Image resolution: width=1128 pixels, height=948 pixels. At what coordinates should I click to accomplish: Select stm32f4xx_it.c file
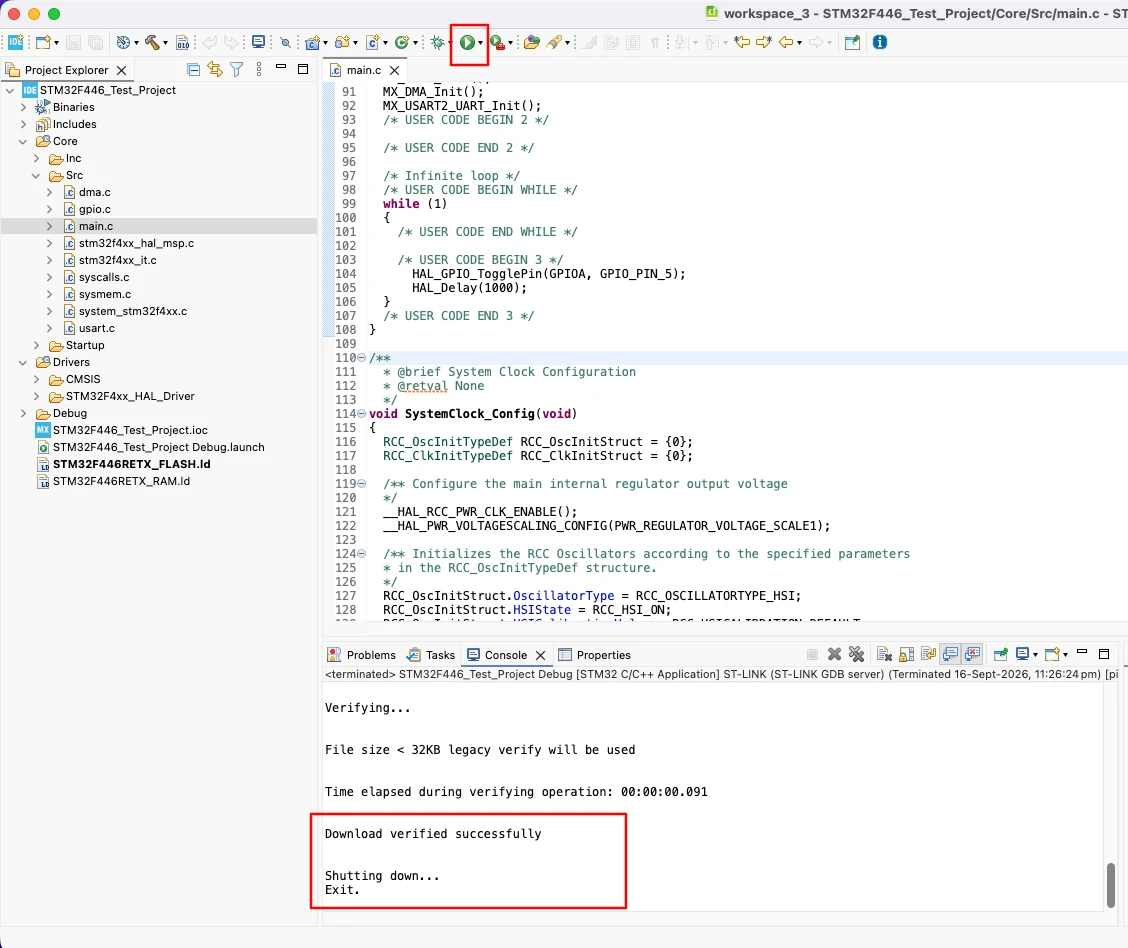(x=117, y=260)
